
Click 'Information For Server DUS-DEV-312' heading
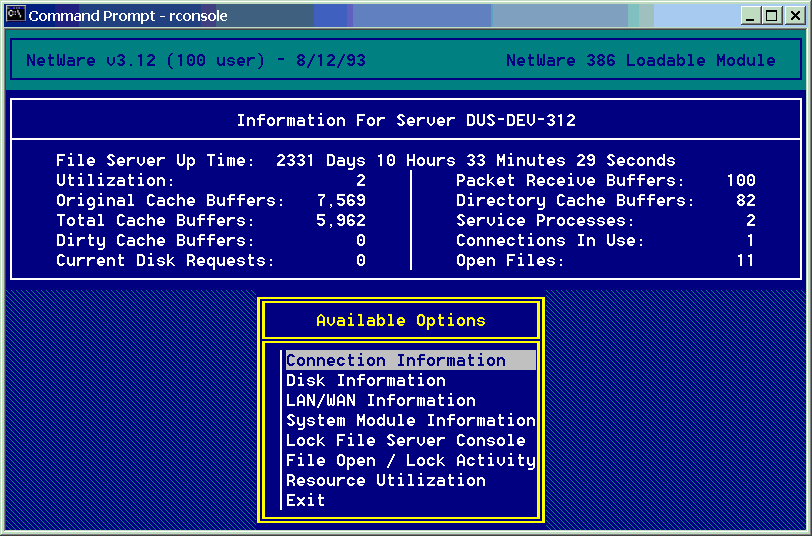point(406,120)
